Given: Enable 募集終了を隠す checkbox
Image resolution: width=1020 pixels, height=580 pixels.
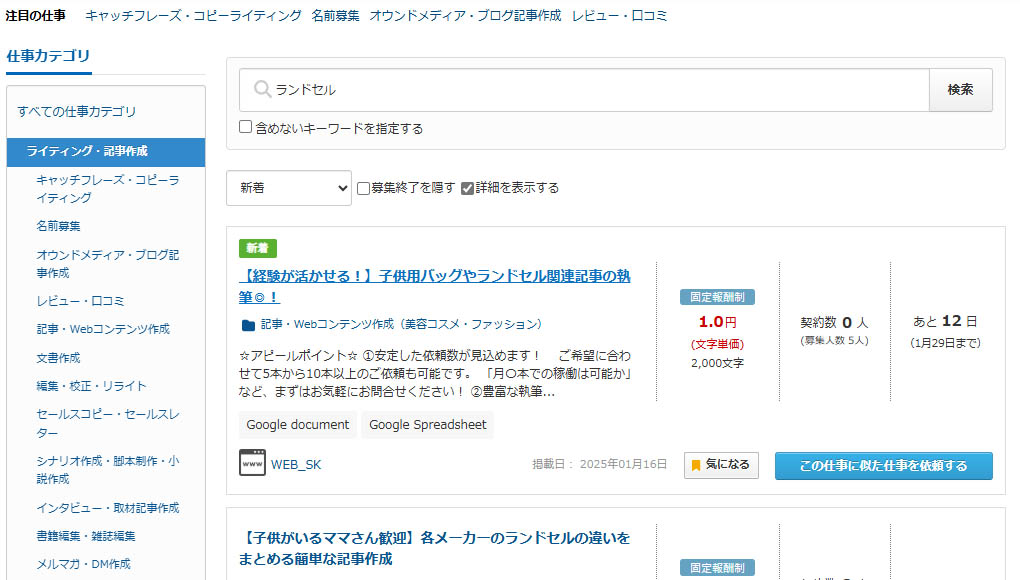Looking at the screenshot, I should click(x=364, y=189).
